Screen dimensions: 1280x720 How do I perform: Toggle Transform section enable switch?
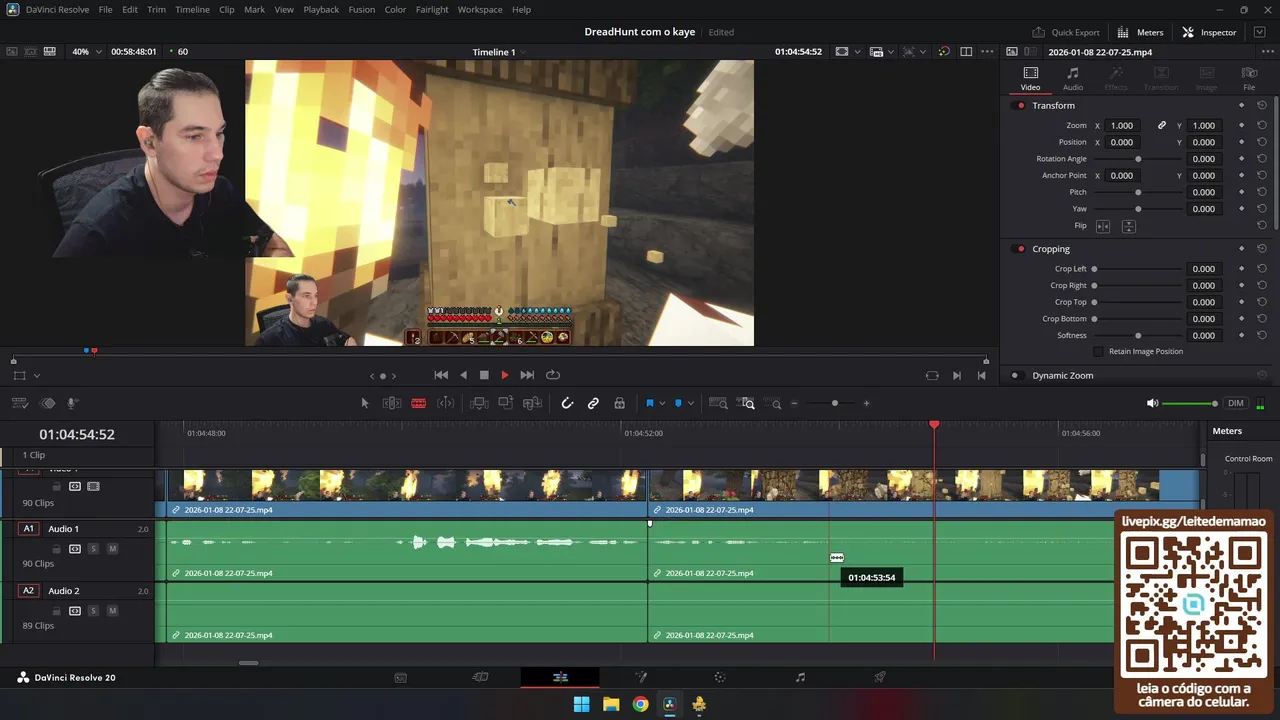tap(1020, 106)
